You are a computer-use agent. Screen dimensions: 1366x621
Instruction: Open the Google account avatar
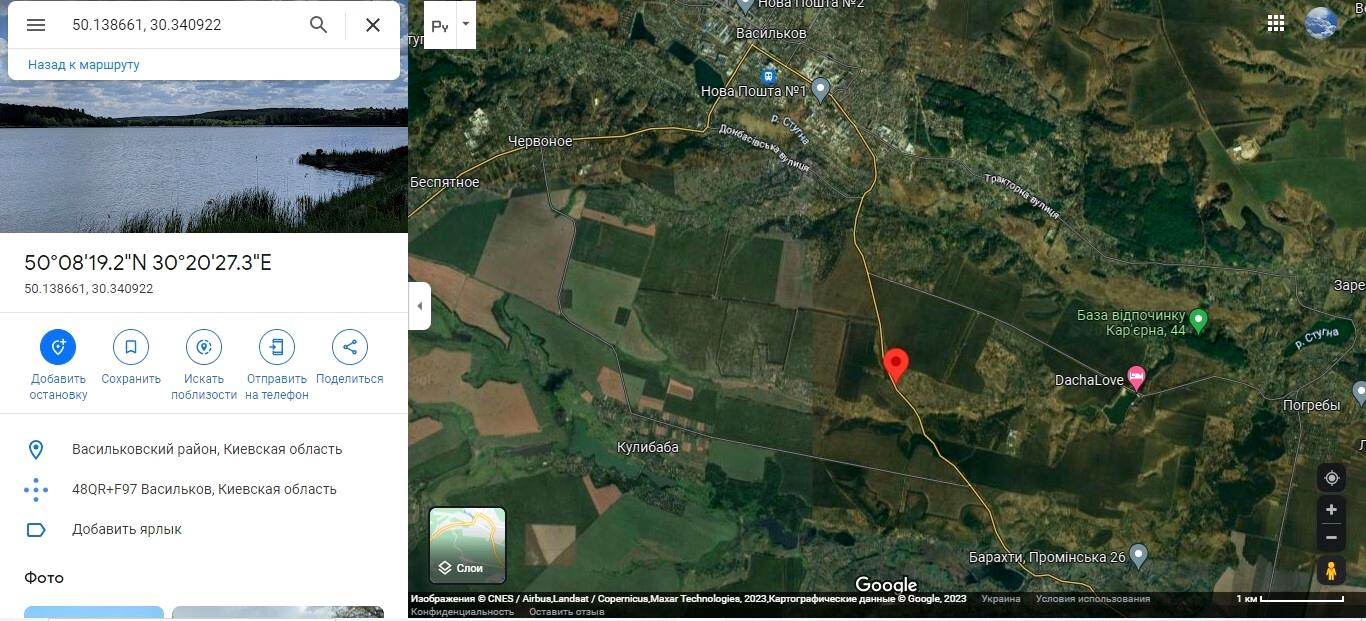[1321, 23]
